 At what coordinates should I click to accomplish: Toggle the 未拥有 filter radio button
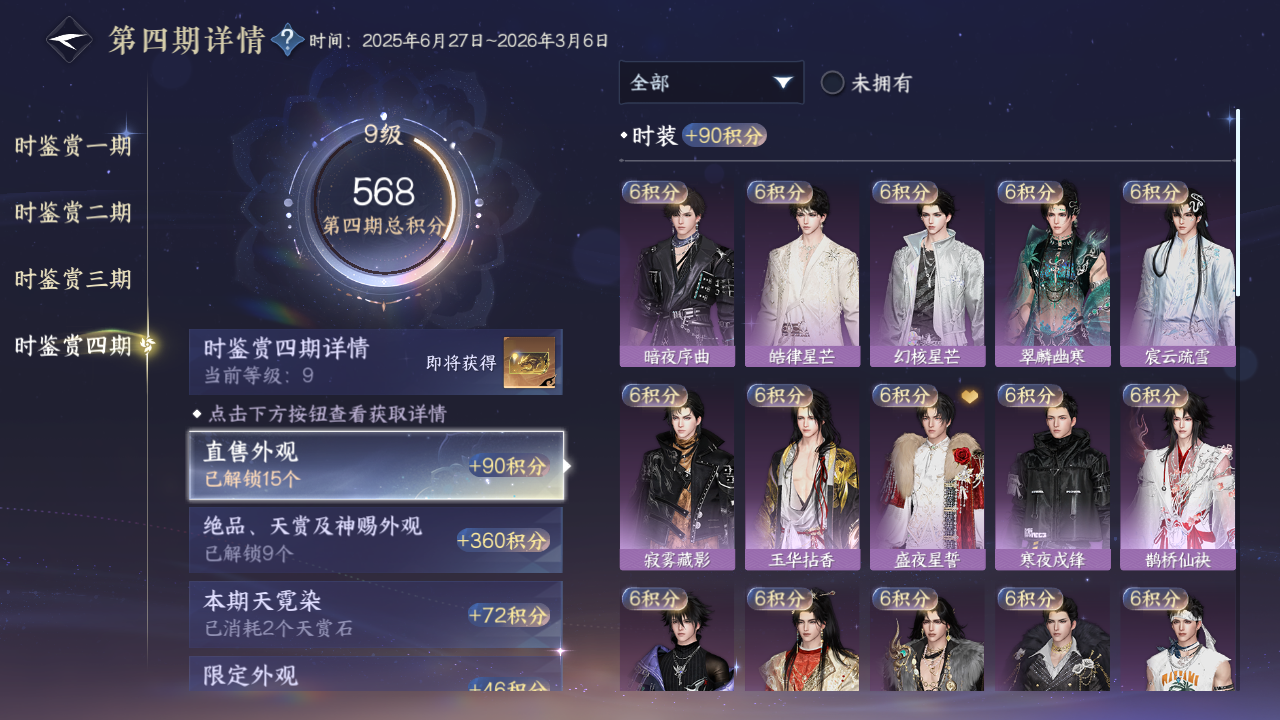(832, 83)
